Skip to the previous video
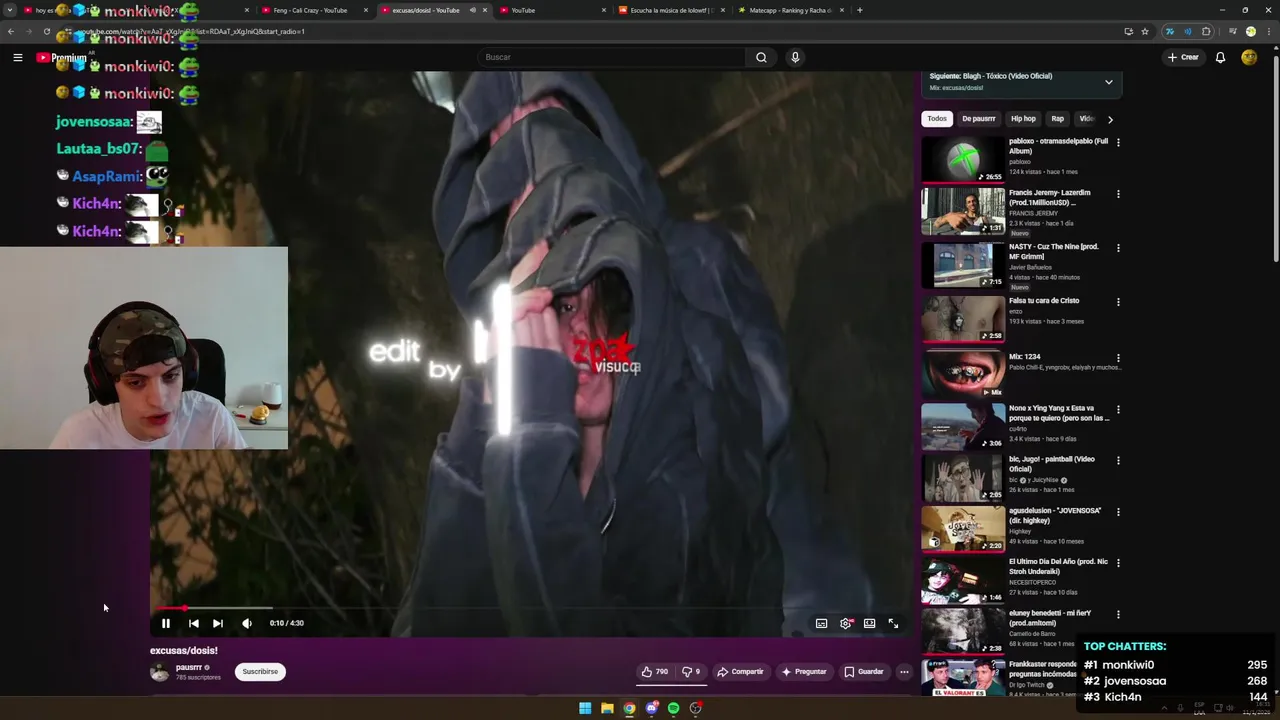This screenshot has width=1280, height=720. [x=194, y=623]
